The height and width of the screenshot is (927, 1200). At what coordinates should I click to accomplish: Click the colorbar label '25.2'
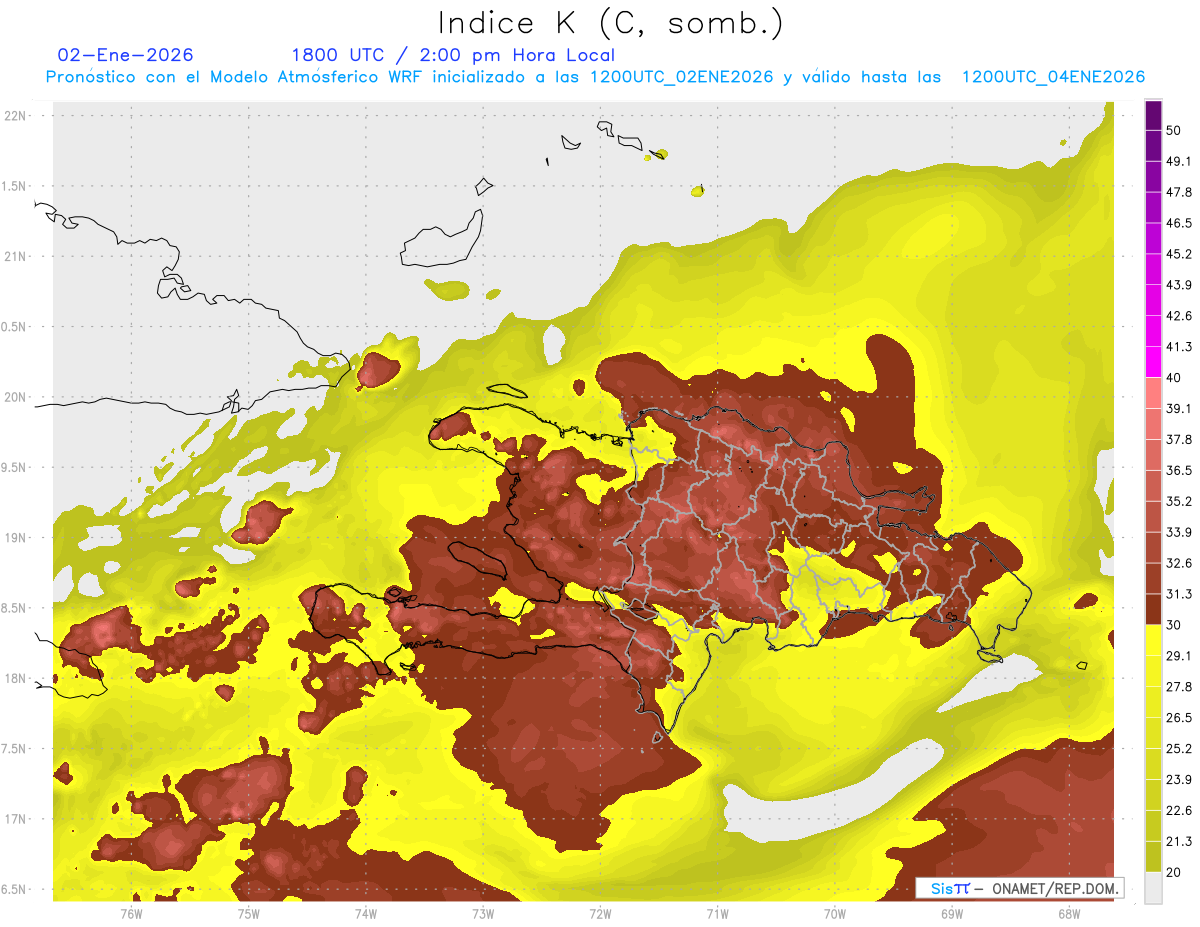coord(1178,748)
